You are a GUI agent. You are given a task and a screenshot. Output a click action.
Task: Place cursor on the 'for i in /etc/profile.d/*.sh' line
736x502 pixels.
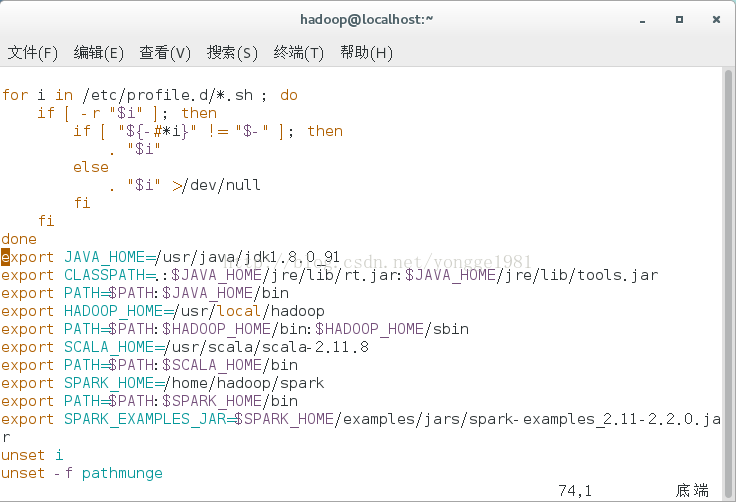tap(149, 95)
